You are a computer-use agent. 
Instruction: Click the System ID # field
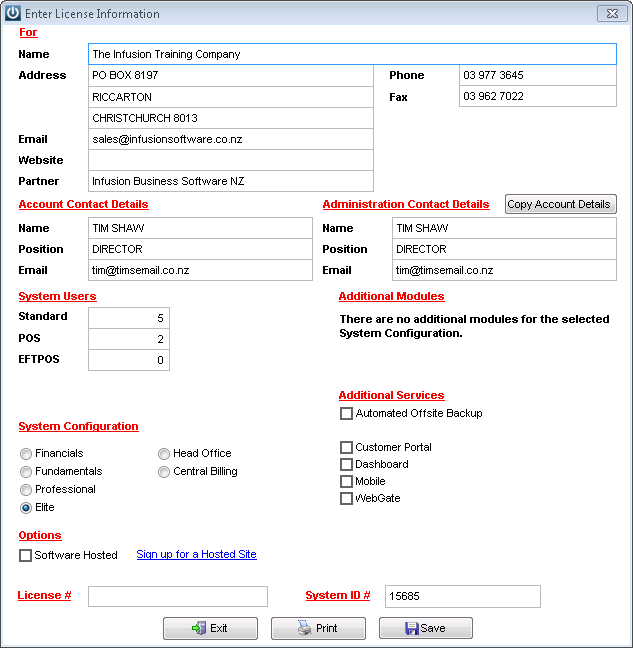point(463,596)
